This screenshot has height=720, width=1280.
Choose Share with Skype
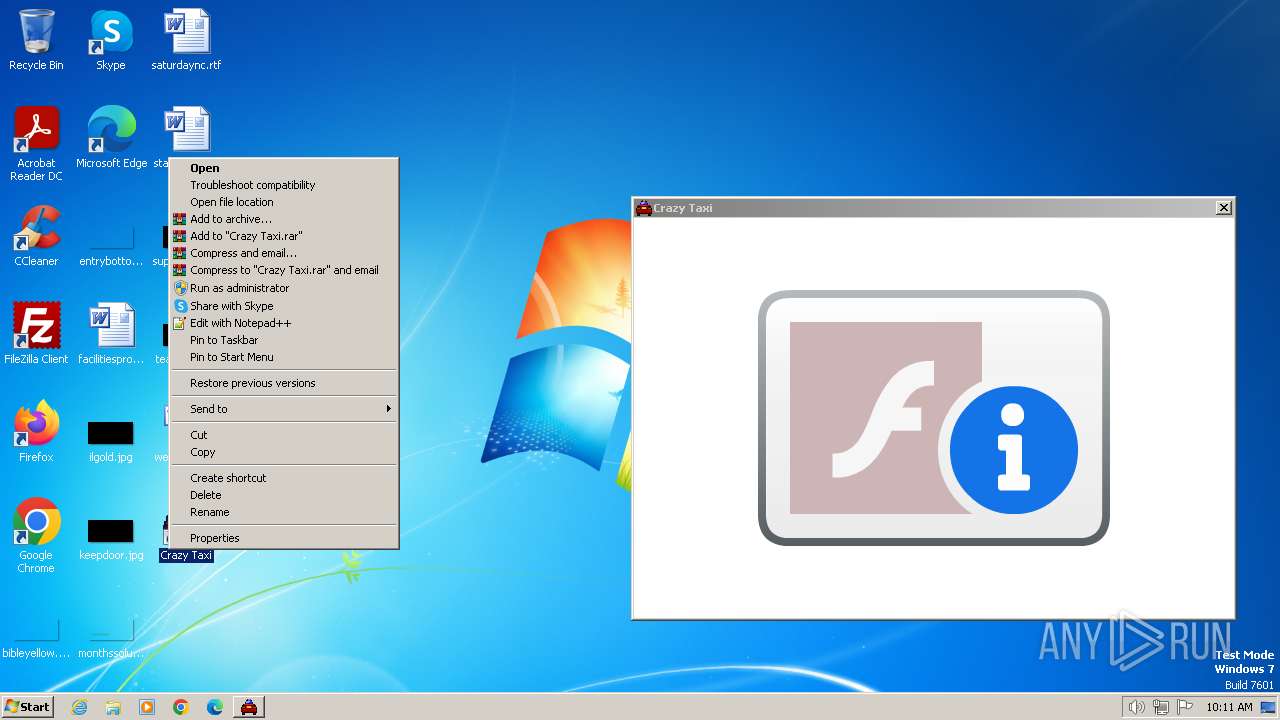point(284,306)
